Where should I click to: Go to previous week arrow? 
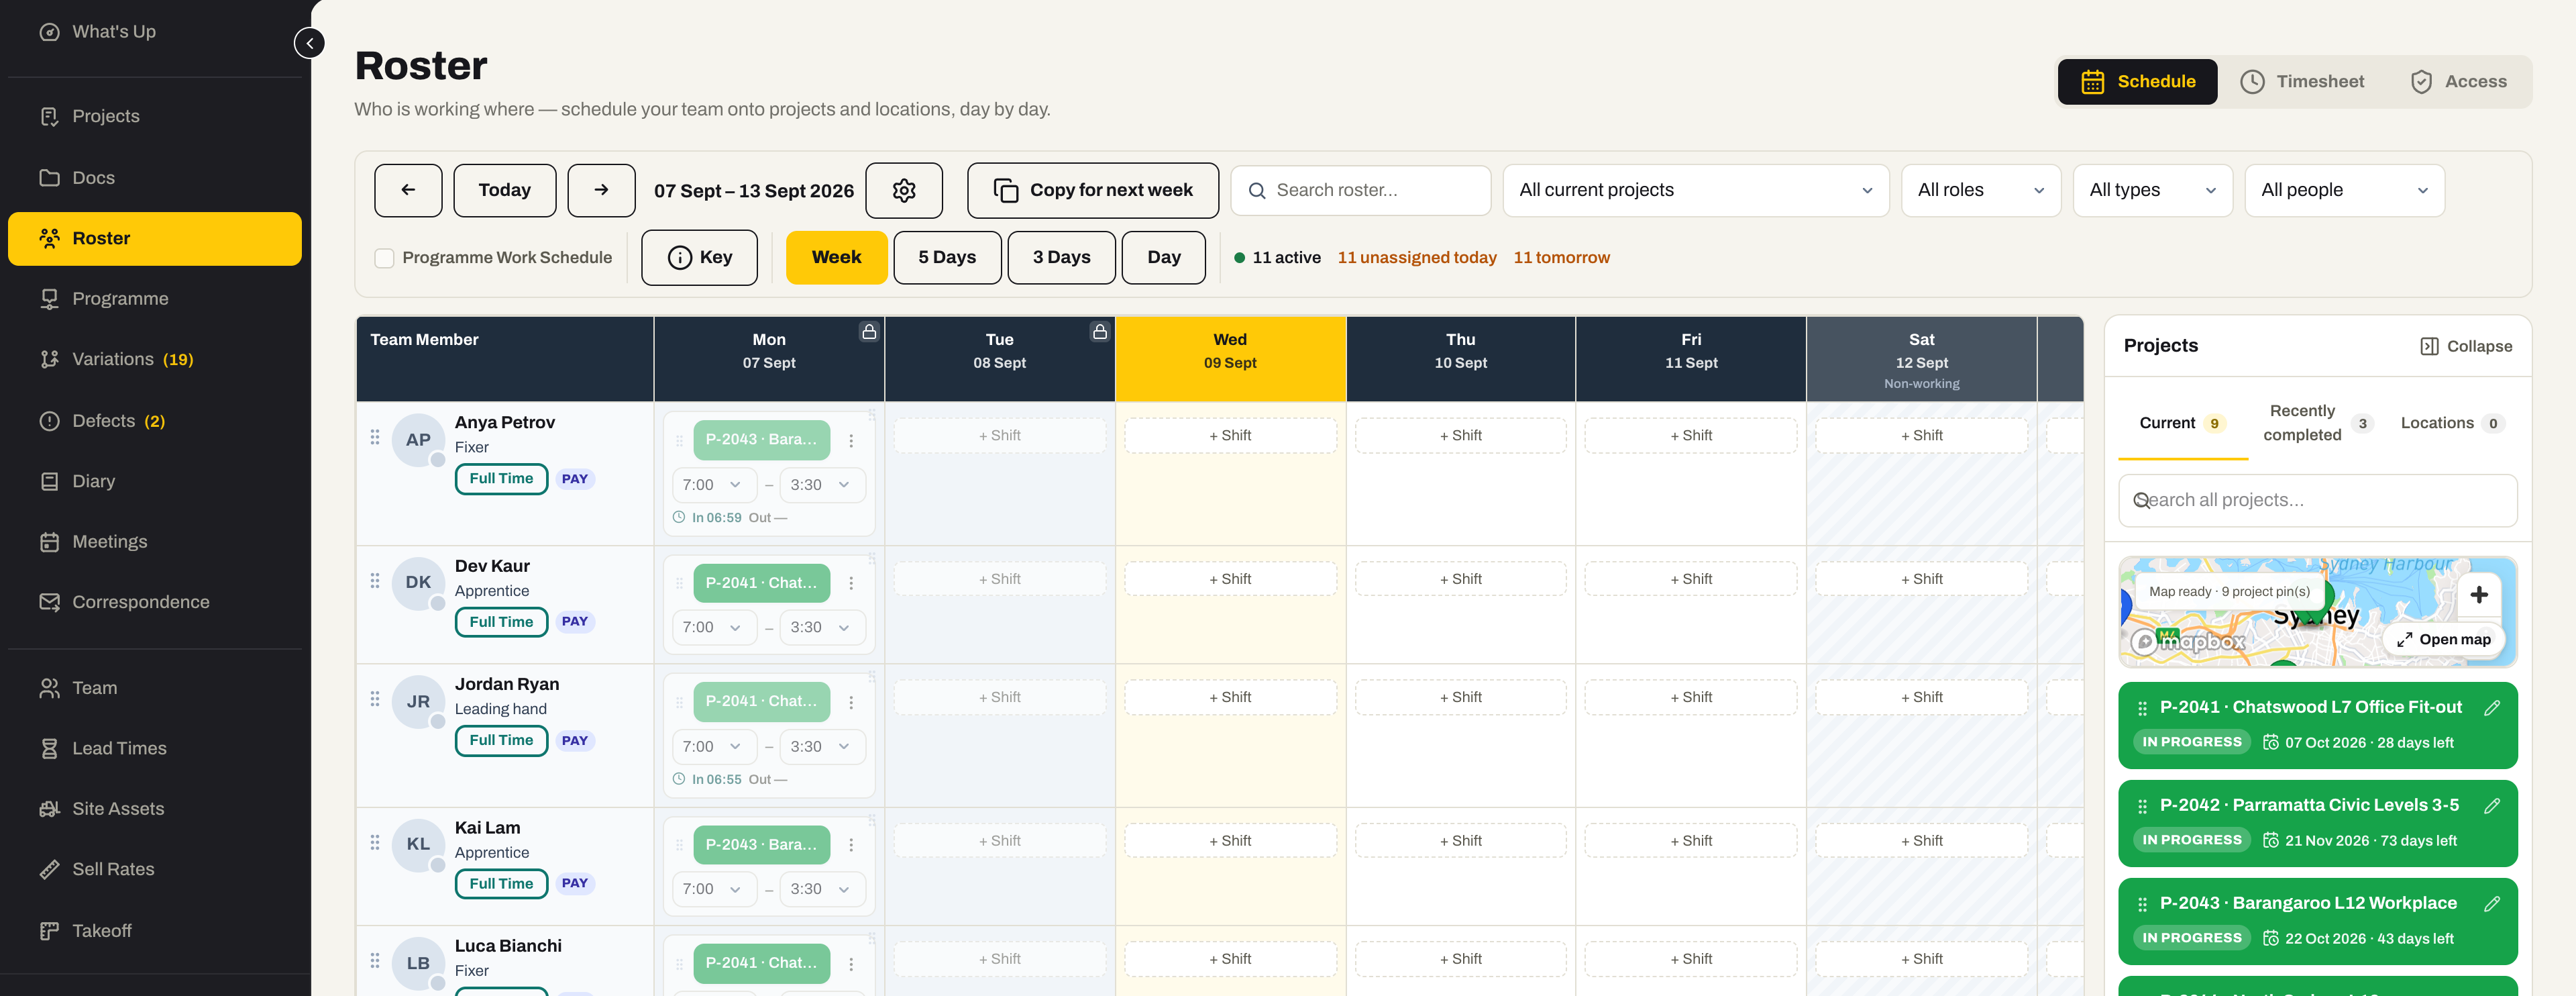[x=408, y=190]
